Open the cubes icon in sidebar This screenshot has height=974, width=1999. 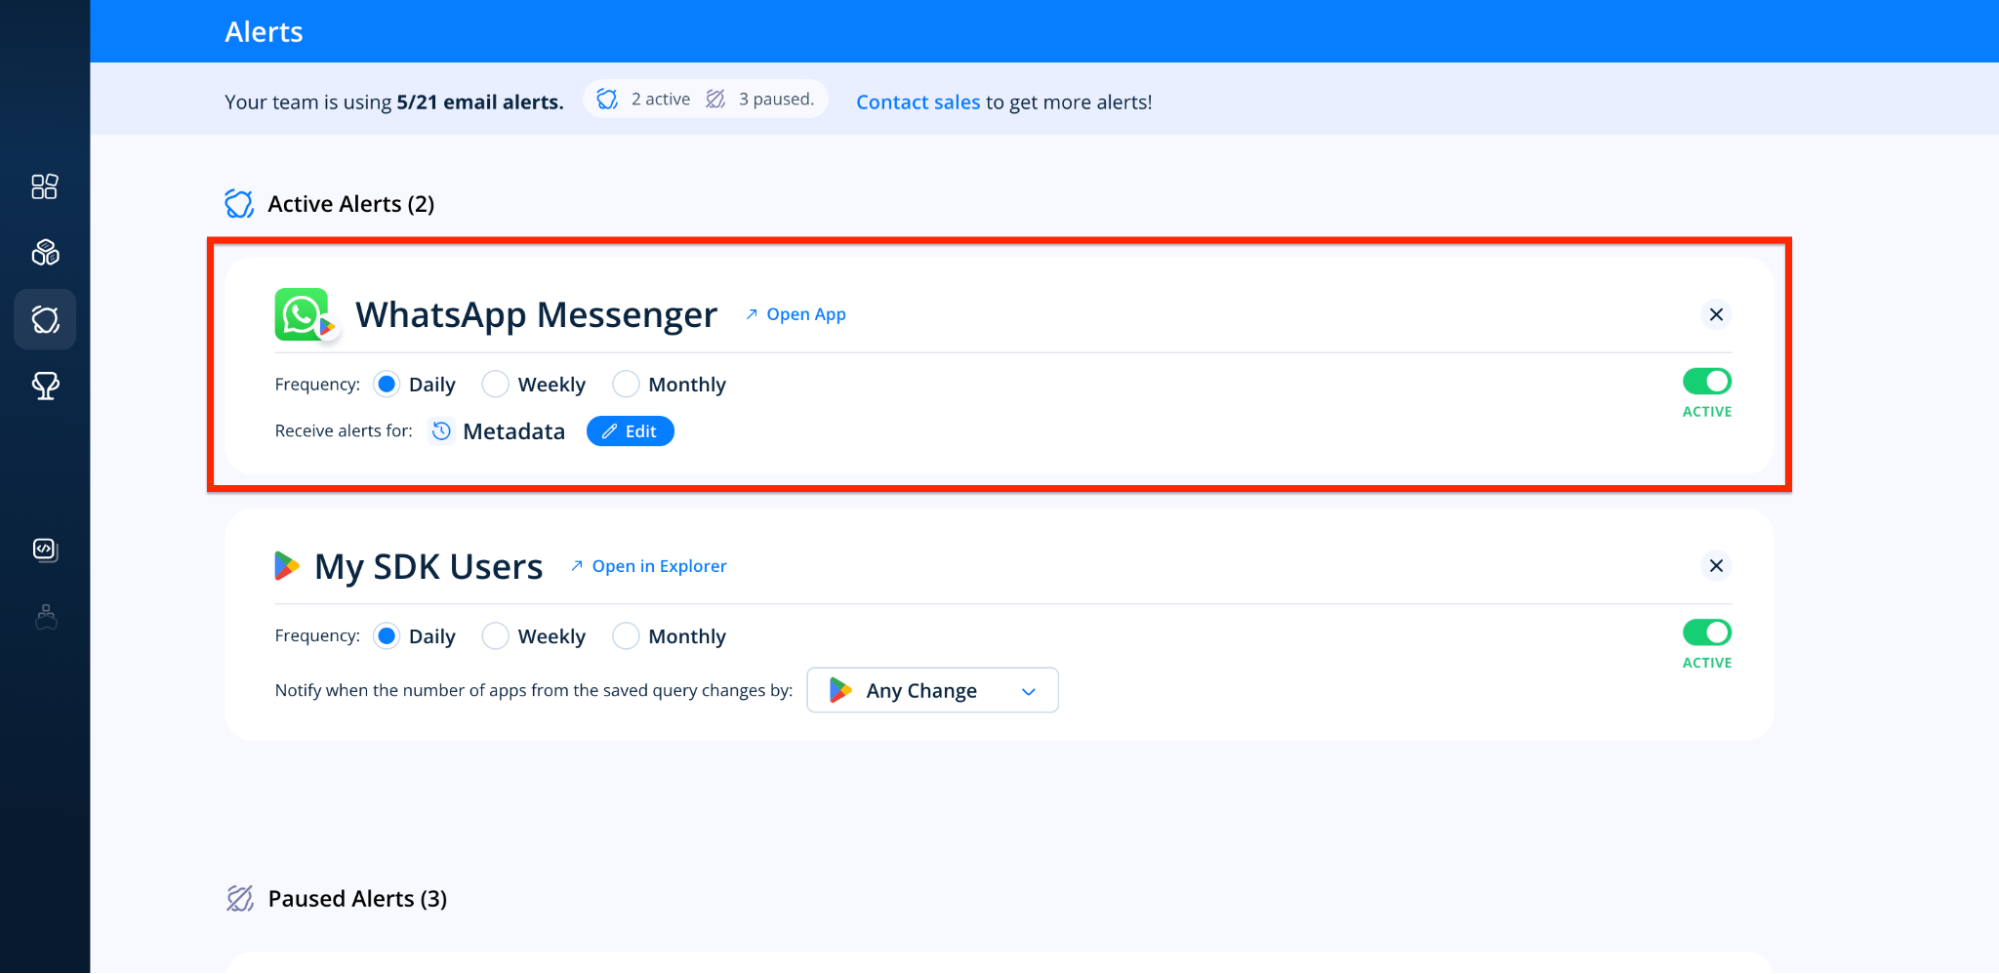pyautogui.click(x=45, y=253)
